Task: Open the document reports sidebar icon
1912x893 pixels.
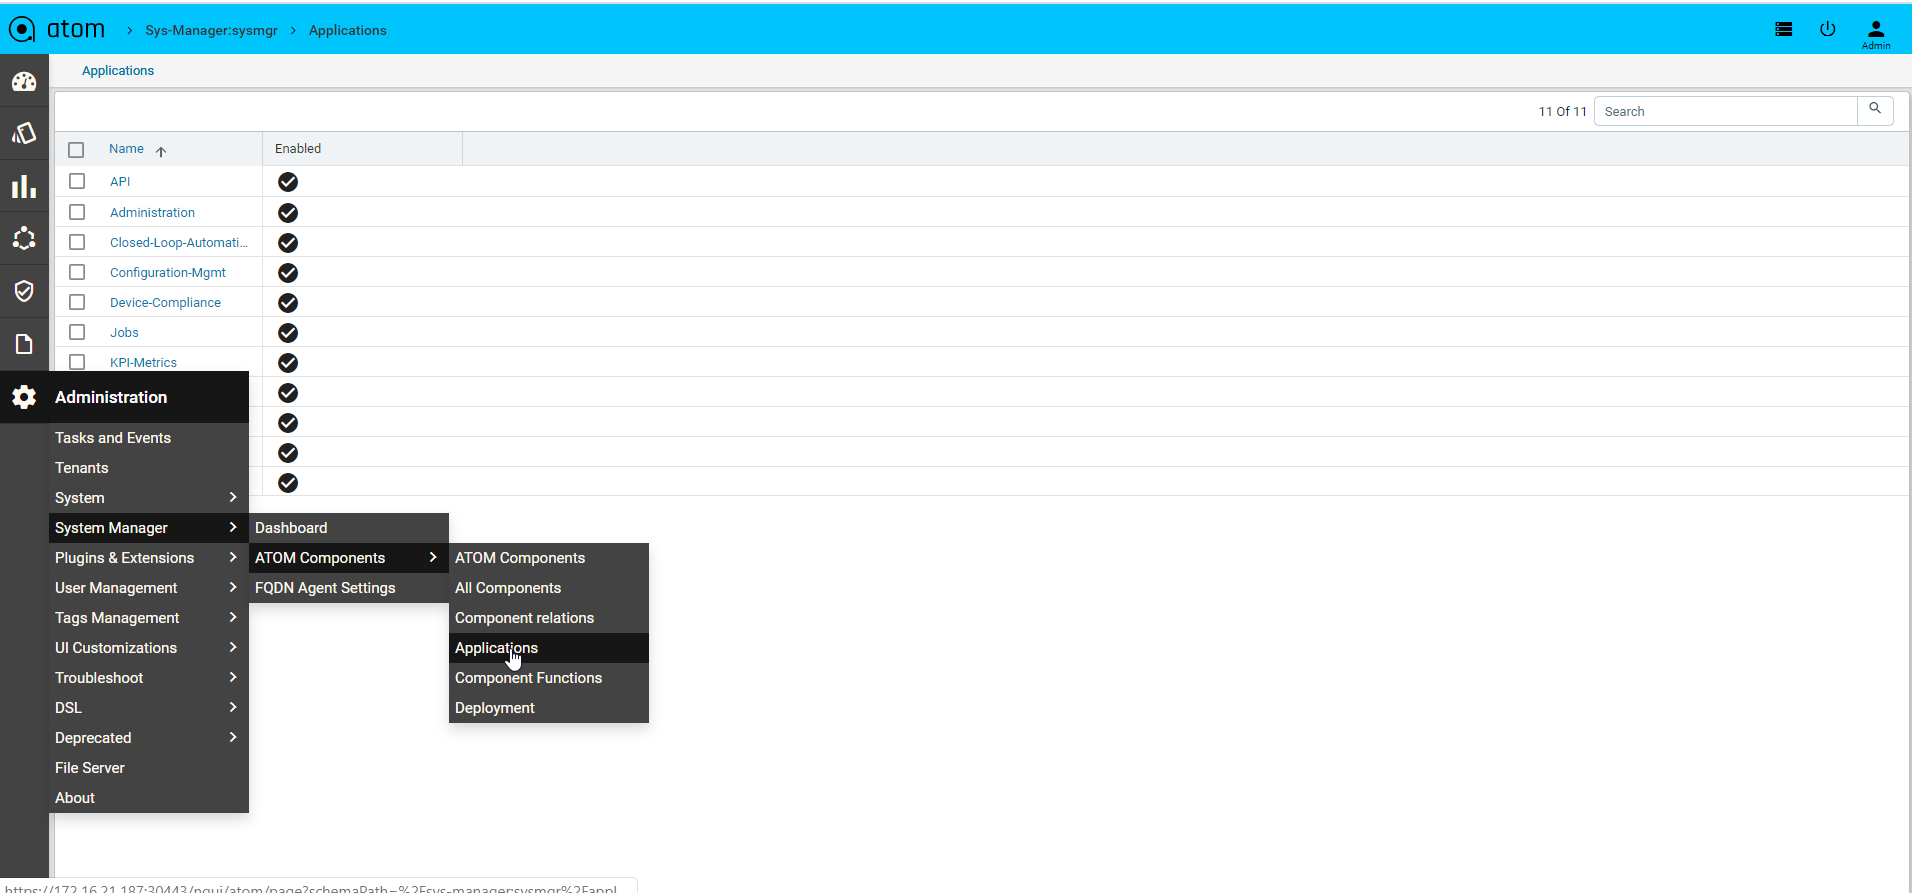Action: click(x=24, y=344)
